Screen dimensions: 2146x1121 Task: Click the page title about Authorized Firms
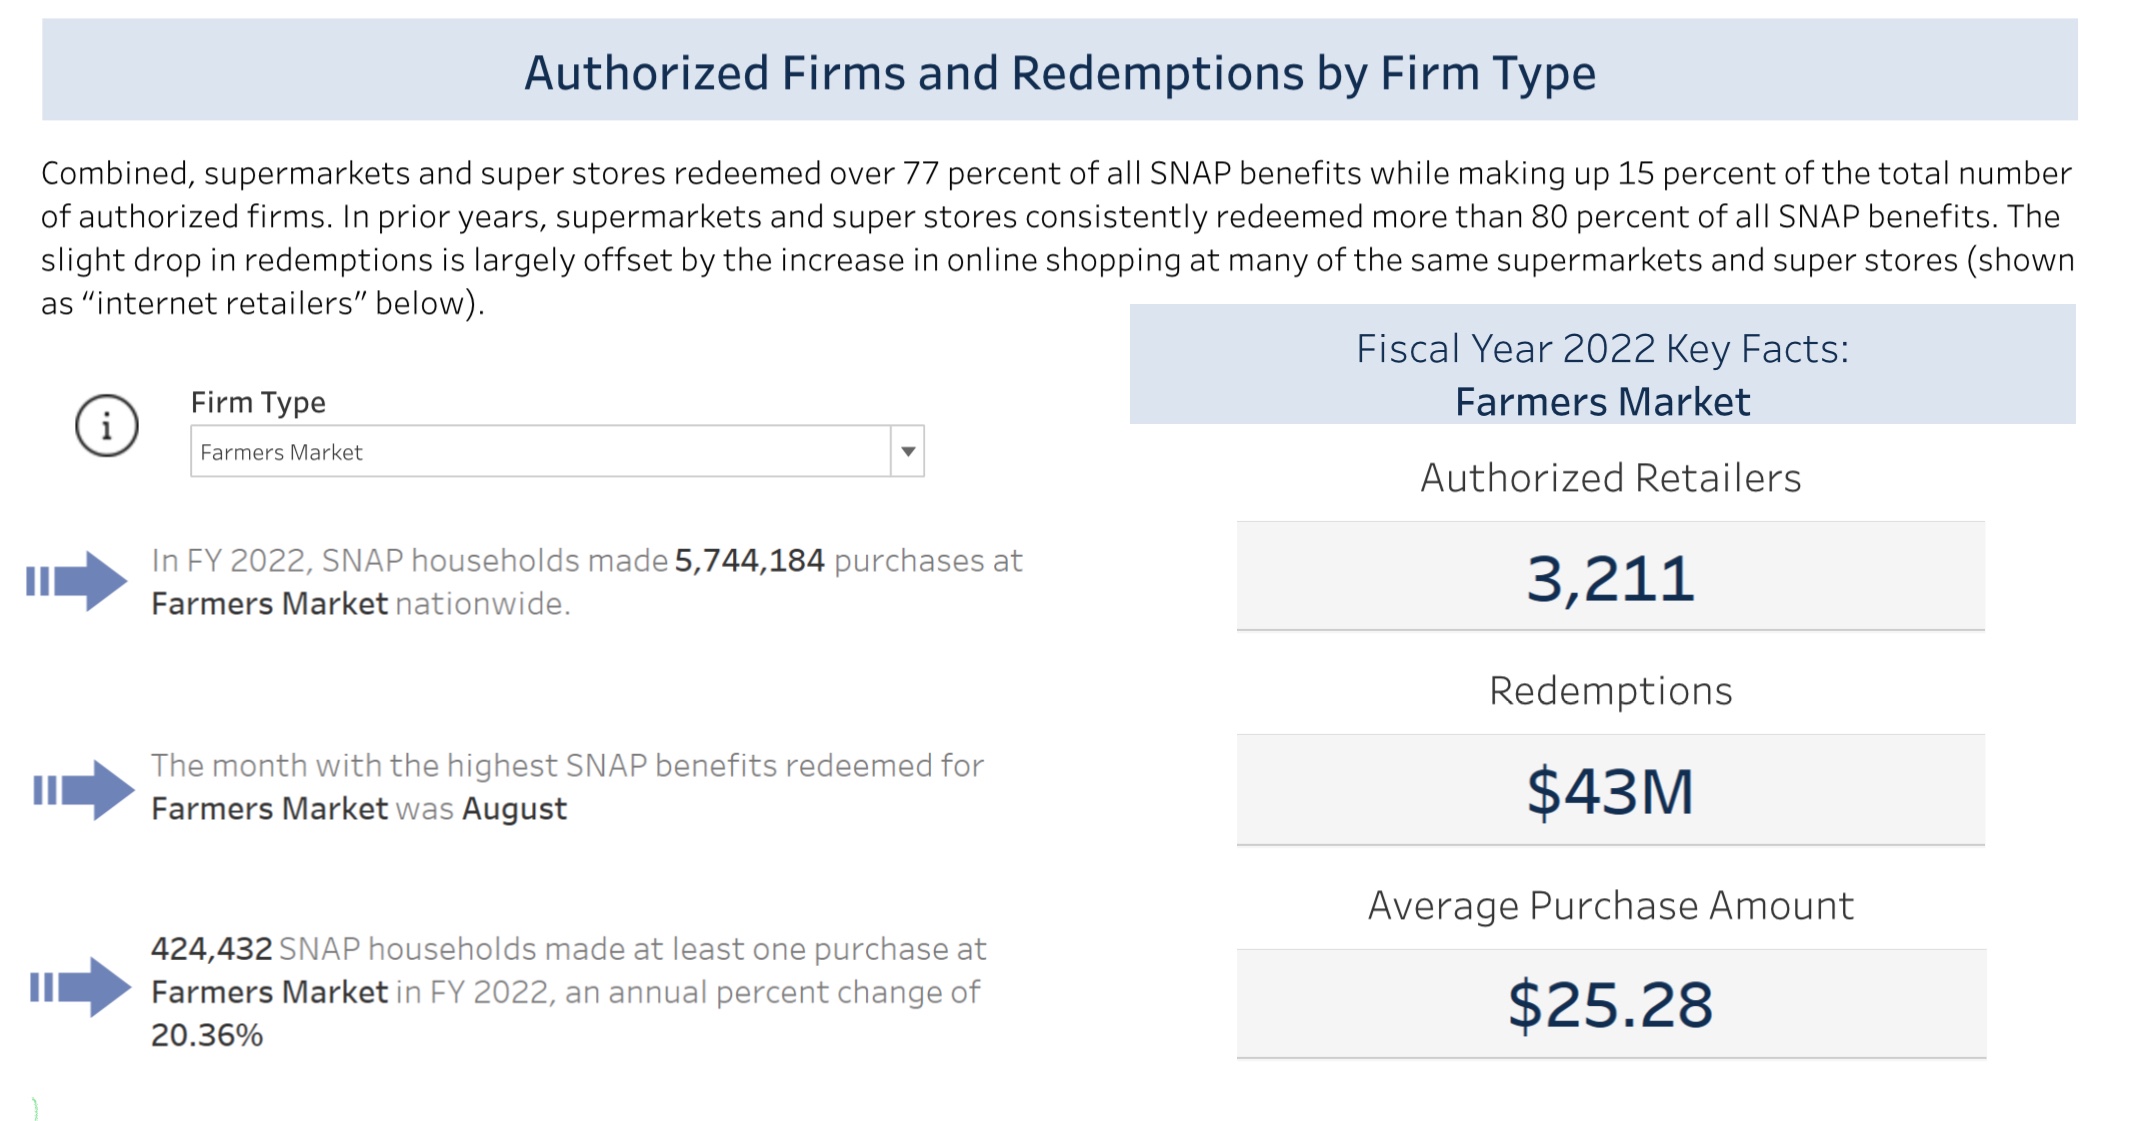(x=1059, y=73)
